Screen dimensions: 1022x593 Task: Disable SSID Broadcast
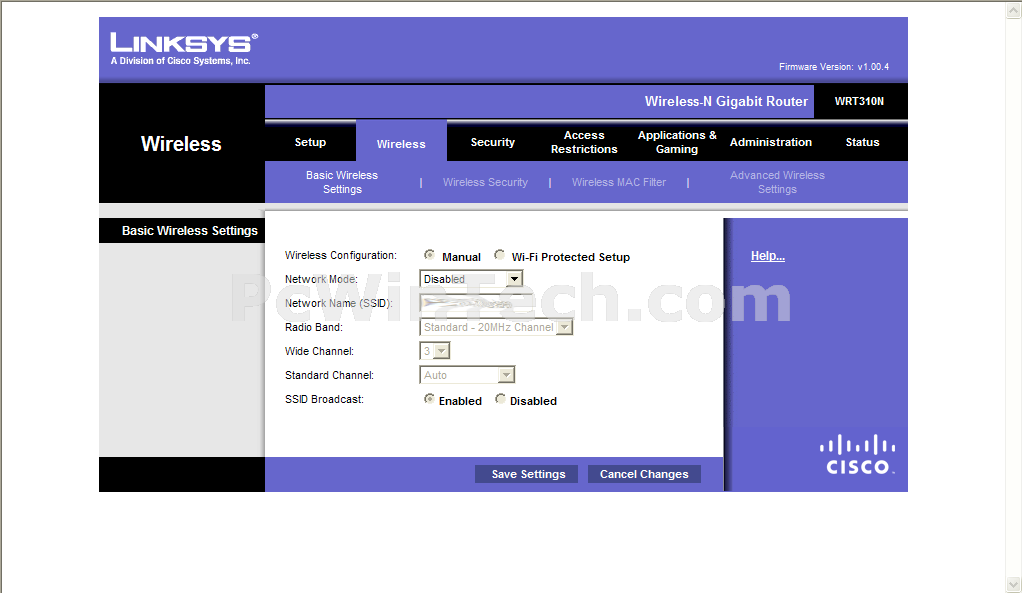coord(500,399)
